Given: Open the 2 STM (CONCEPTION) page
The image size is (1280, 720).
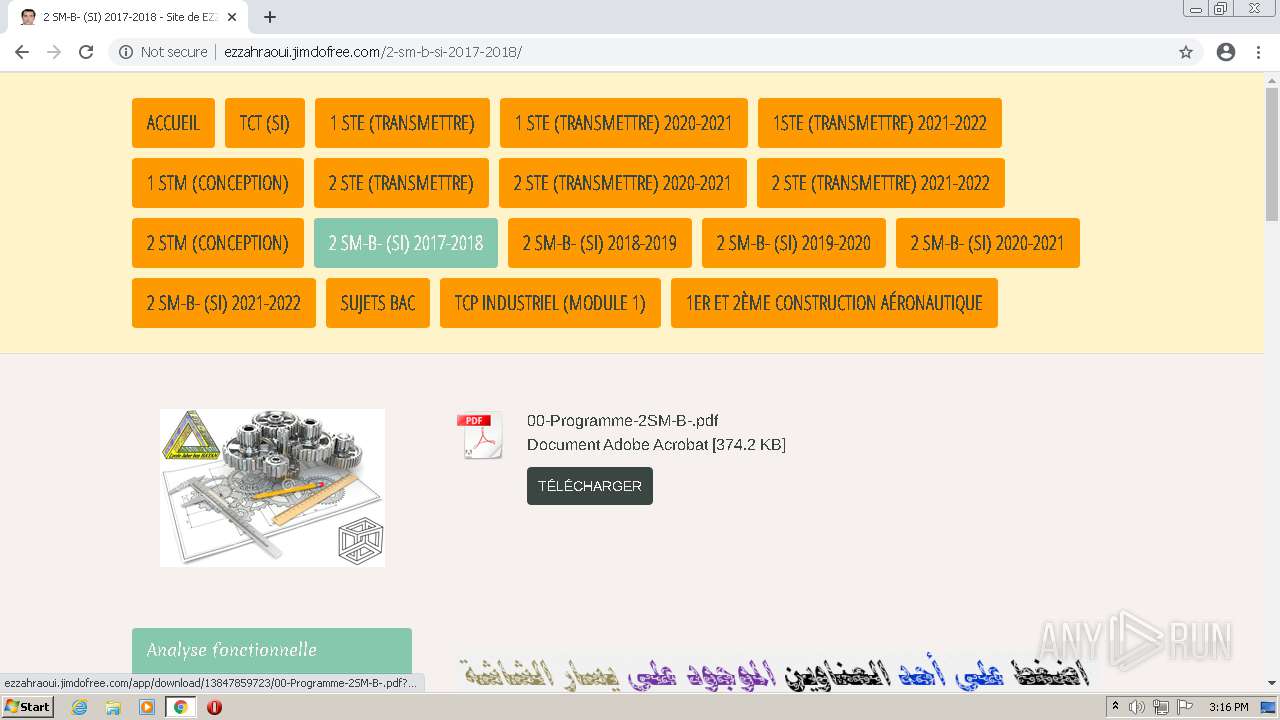Looking at the screenshot, I should point(218,243).
